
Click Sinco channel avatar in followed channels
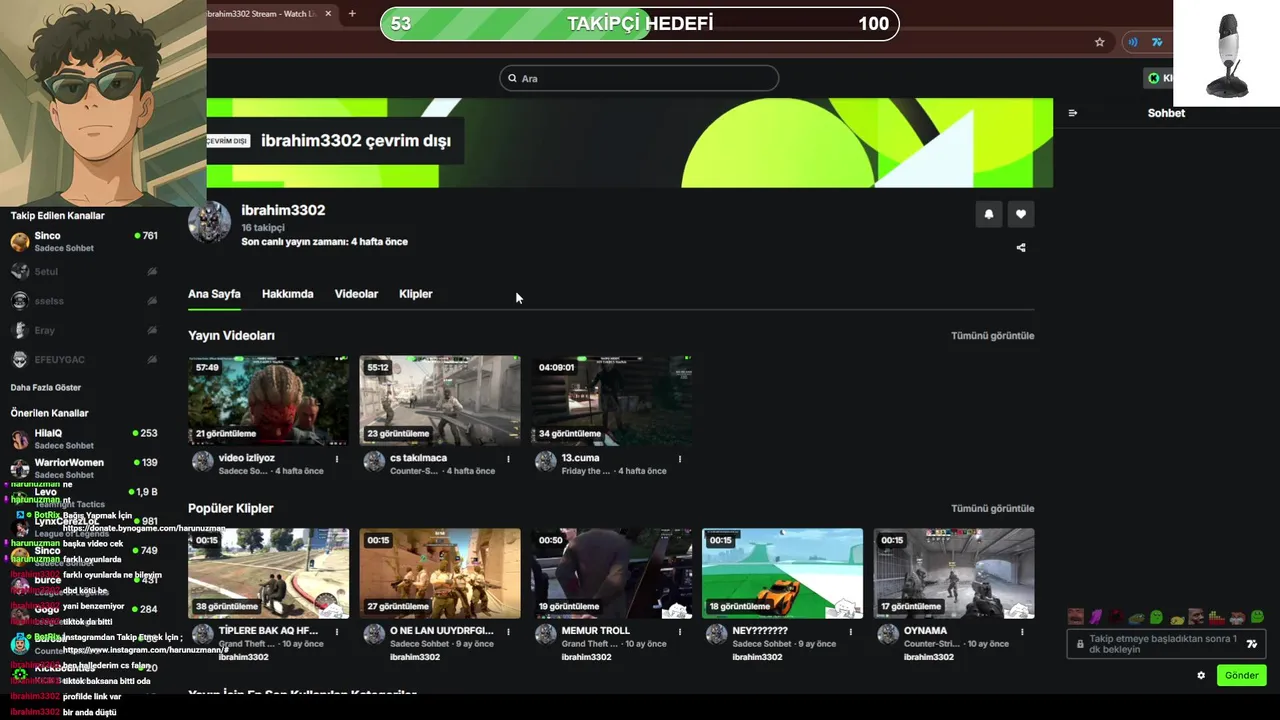20,242
